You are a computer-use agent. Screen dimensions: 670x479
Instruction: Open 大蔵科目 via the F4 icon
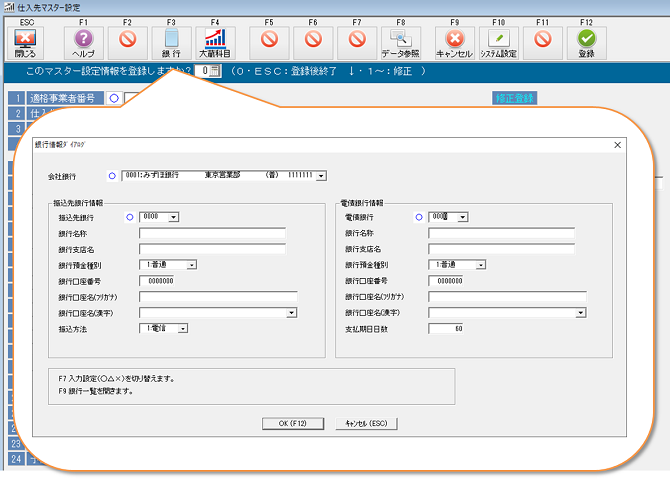(x=214, y=40)
